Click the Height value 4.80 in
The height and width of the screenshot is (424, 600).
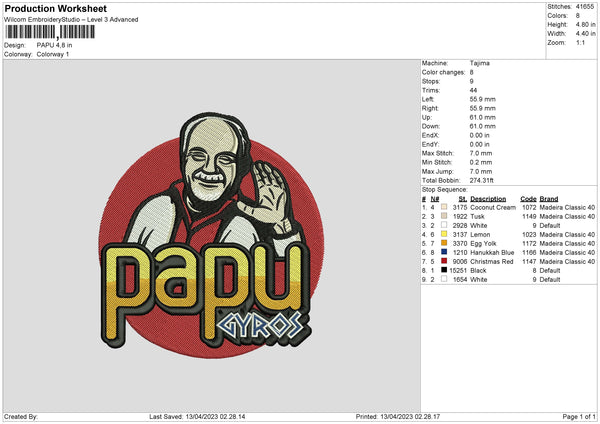point(585,24)
